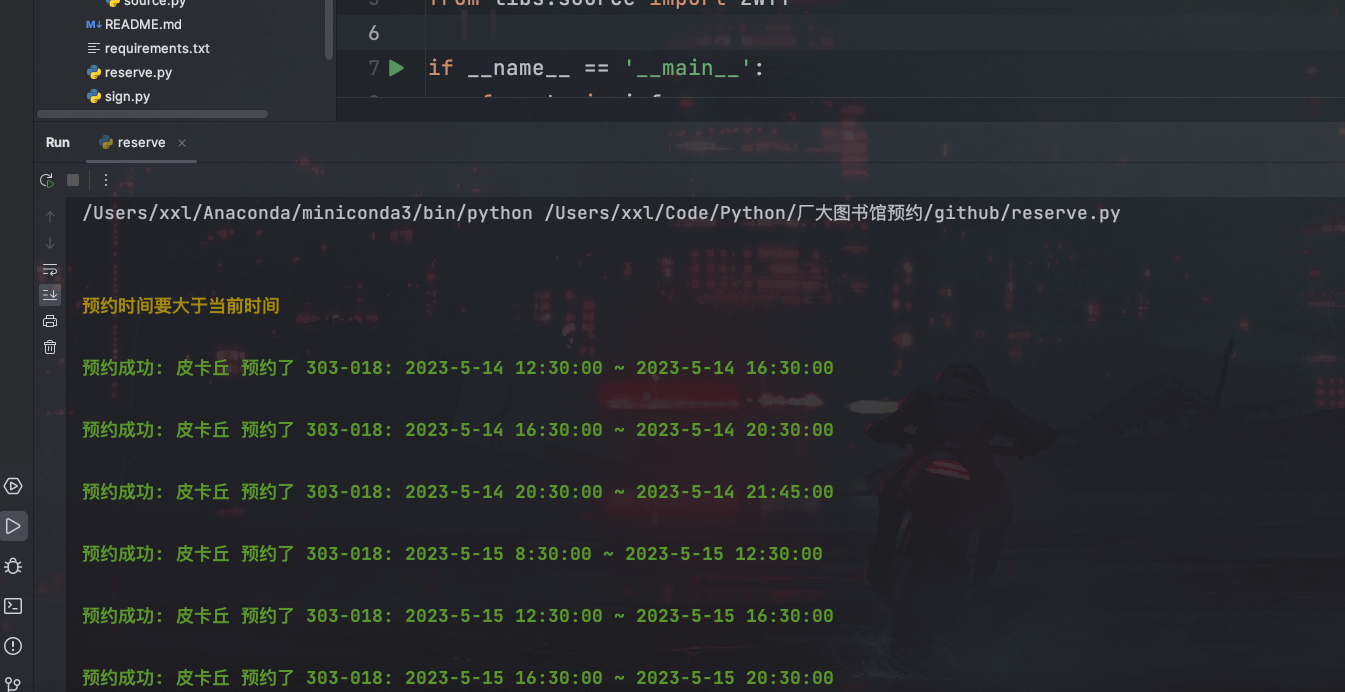This screenshot has height=692, width=1345.
Task: Open the Services tool window
Action: (x=13, y=486)
